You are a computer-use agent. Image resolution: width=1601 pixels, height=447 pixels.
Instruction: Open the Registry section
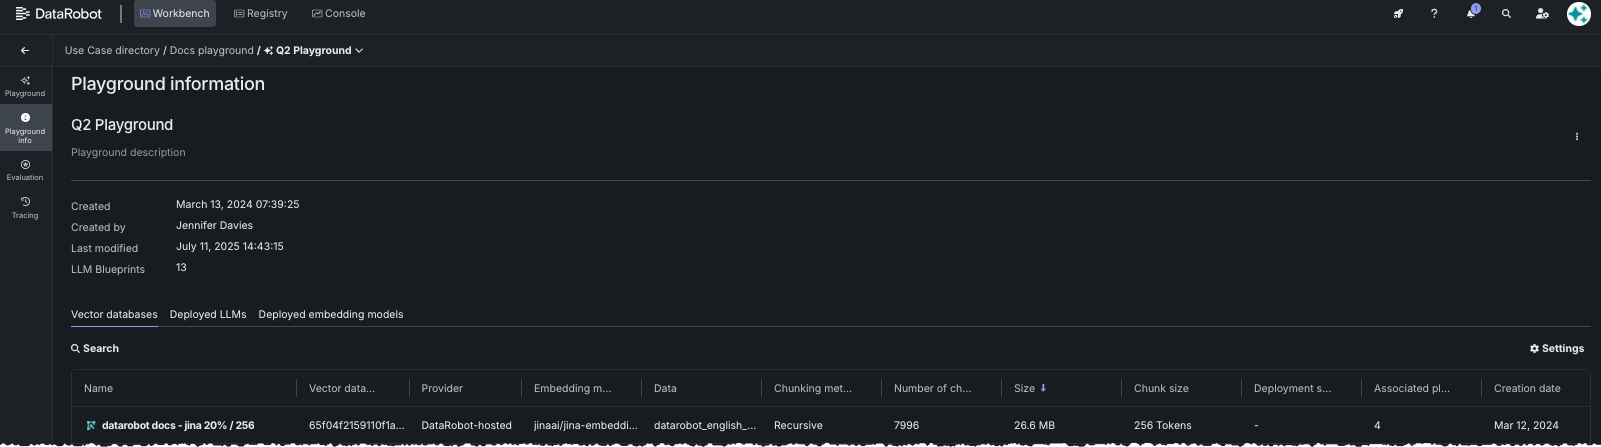point(260,14)
